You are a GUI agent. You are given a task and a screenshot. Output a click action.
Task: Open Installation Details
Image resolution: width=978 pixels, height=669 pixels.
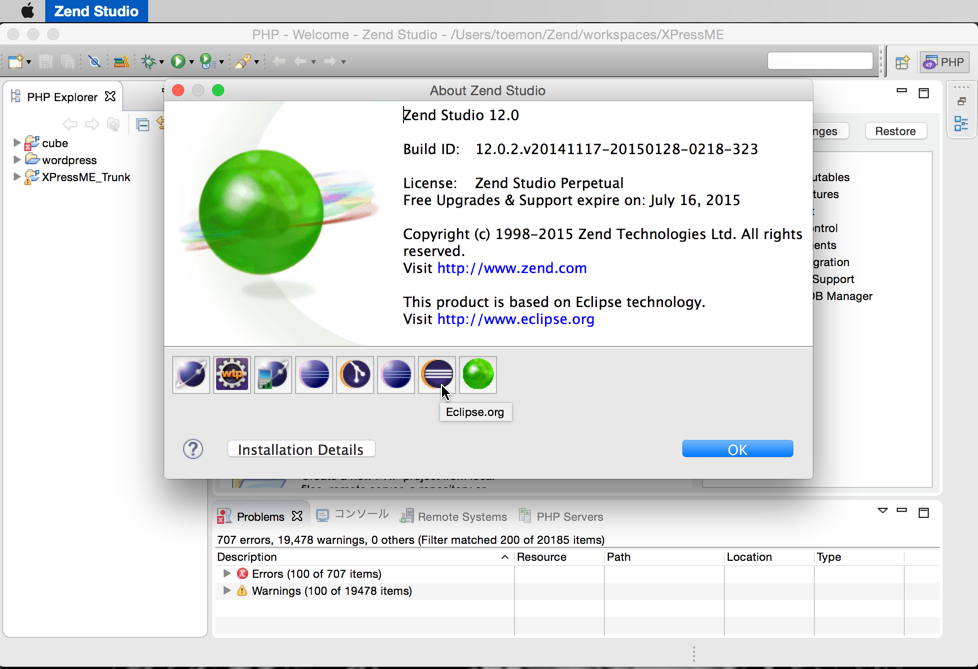point(301,450)
